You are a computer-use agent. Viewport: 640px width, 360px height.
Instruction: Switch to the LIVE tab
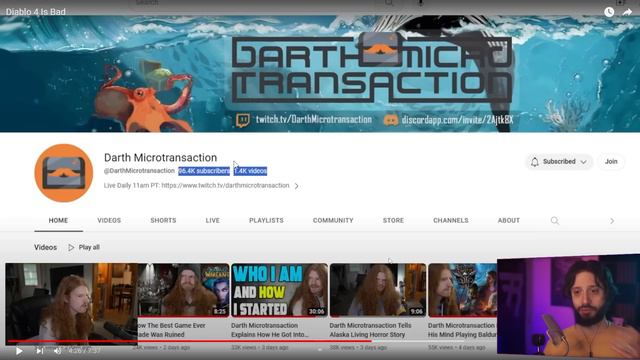coord(213,220)
